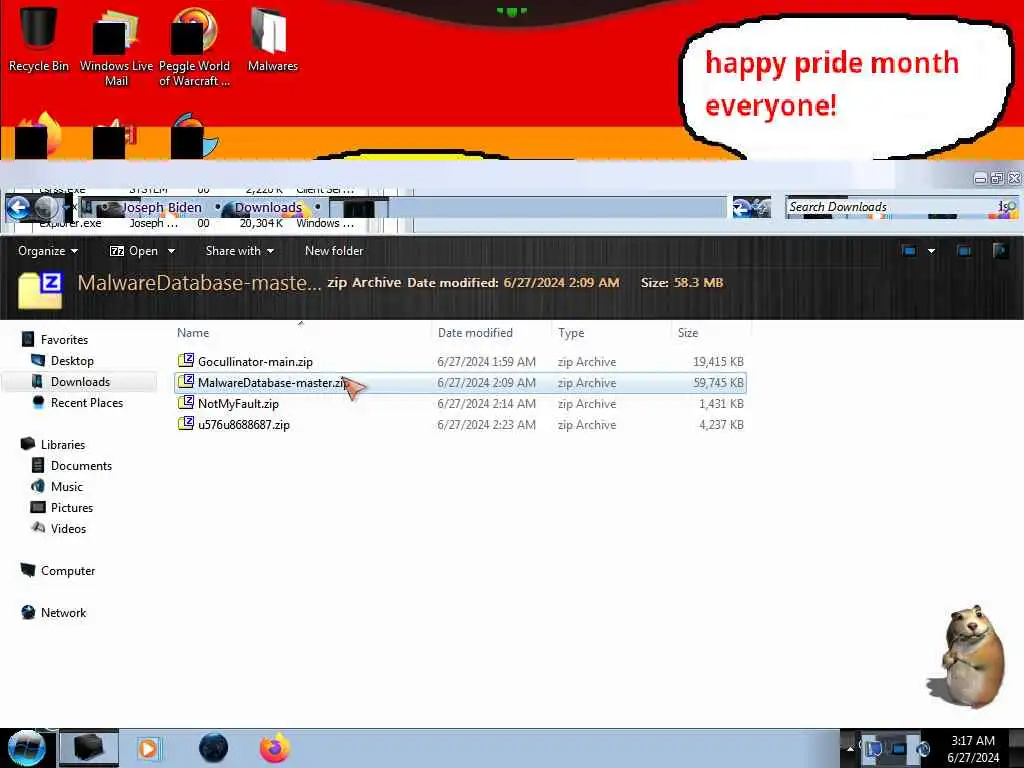Image resolution: width=1024 pixels, height=768 pixels.
Task: Click the Back navigation arrow in Explorer
Action: click(18, 208)
